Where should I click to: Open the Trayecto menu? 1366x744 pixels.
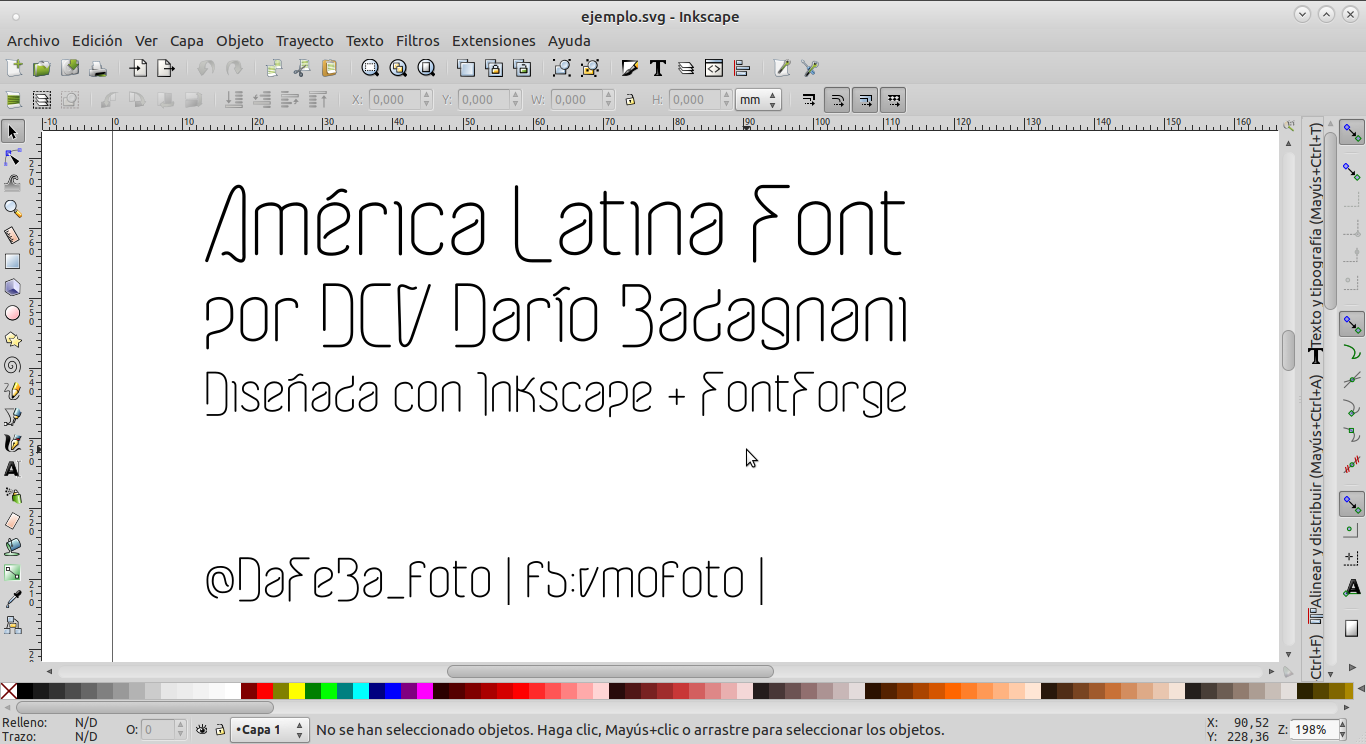[x=305, y=41]
